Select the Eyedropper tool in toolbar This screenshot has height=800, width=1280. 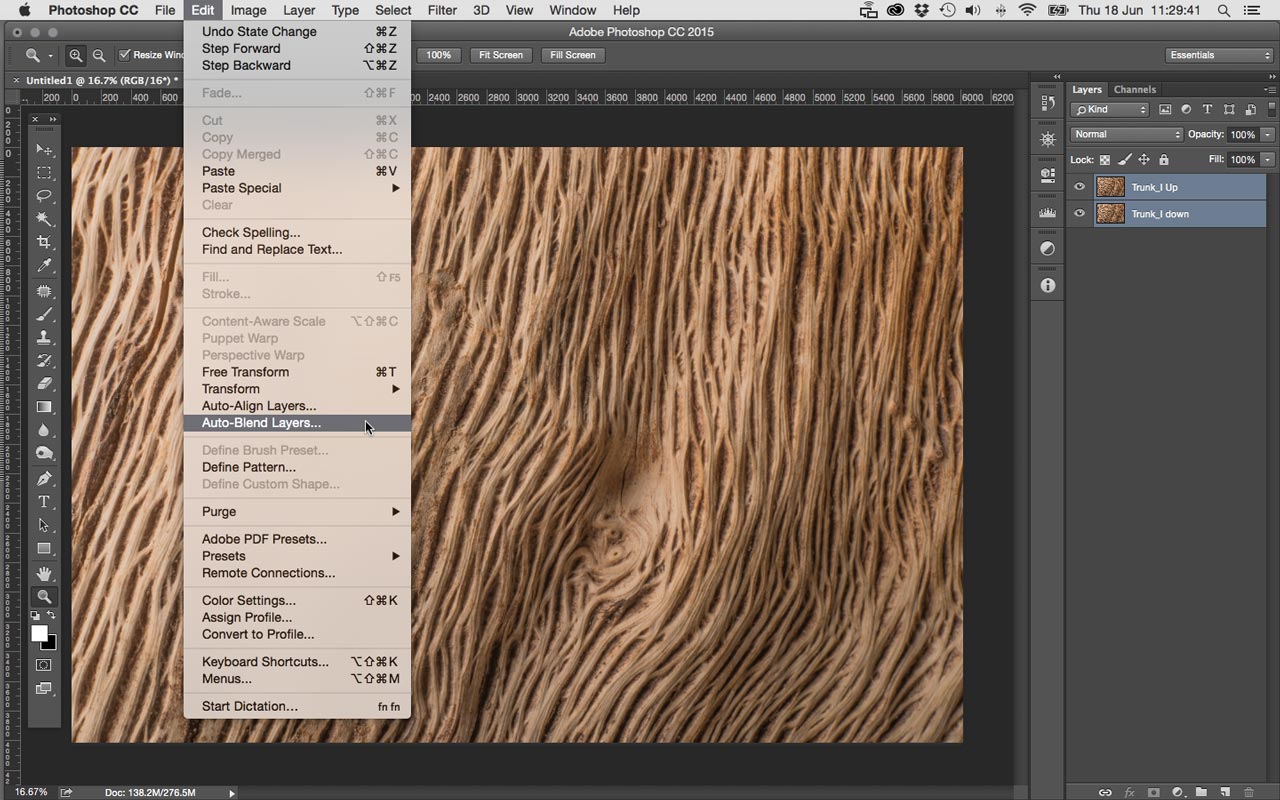(44, 266)
